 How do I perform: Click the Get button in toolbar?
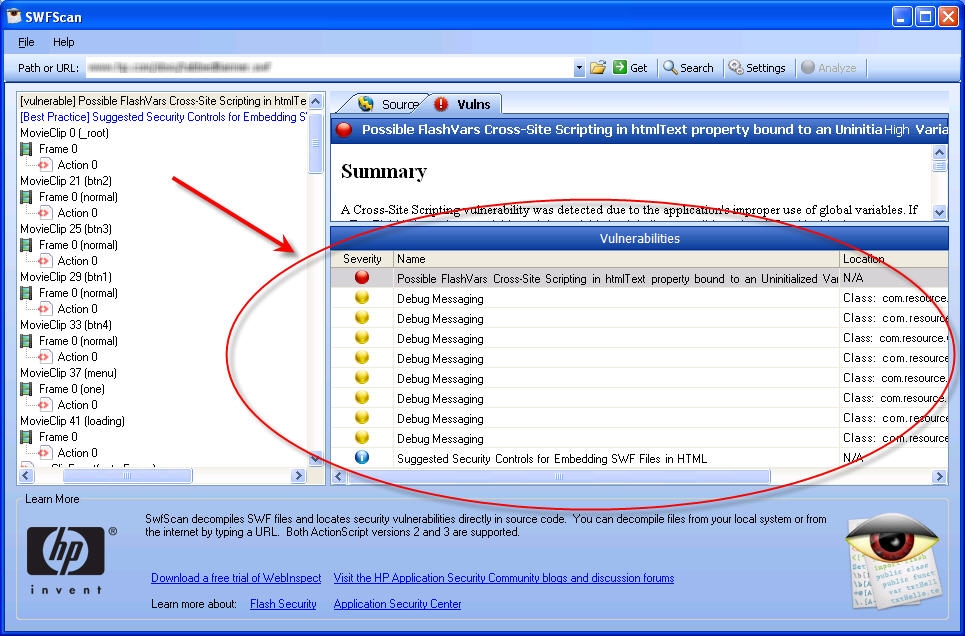tap(630, 68)
